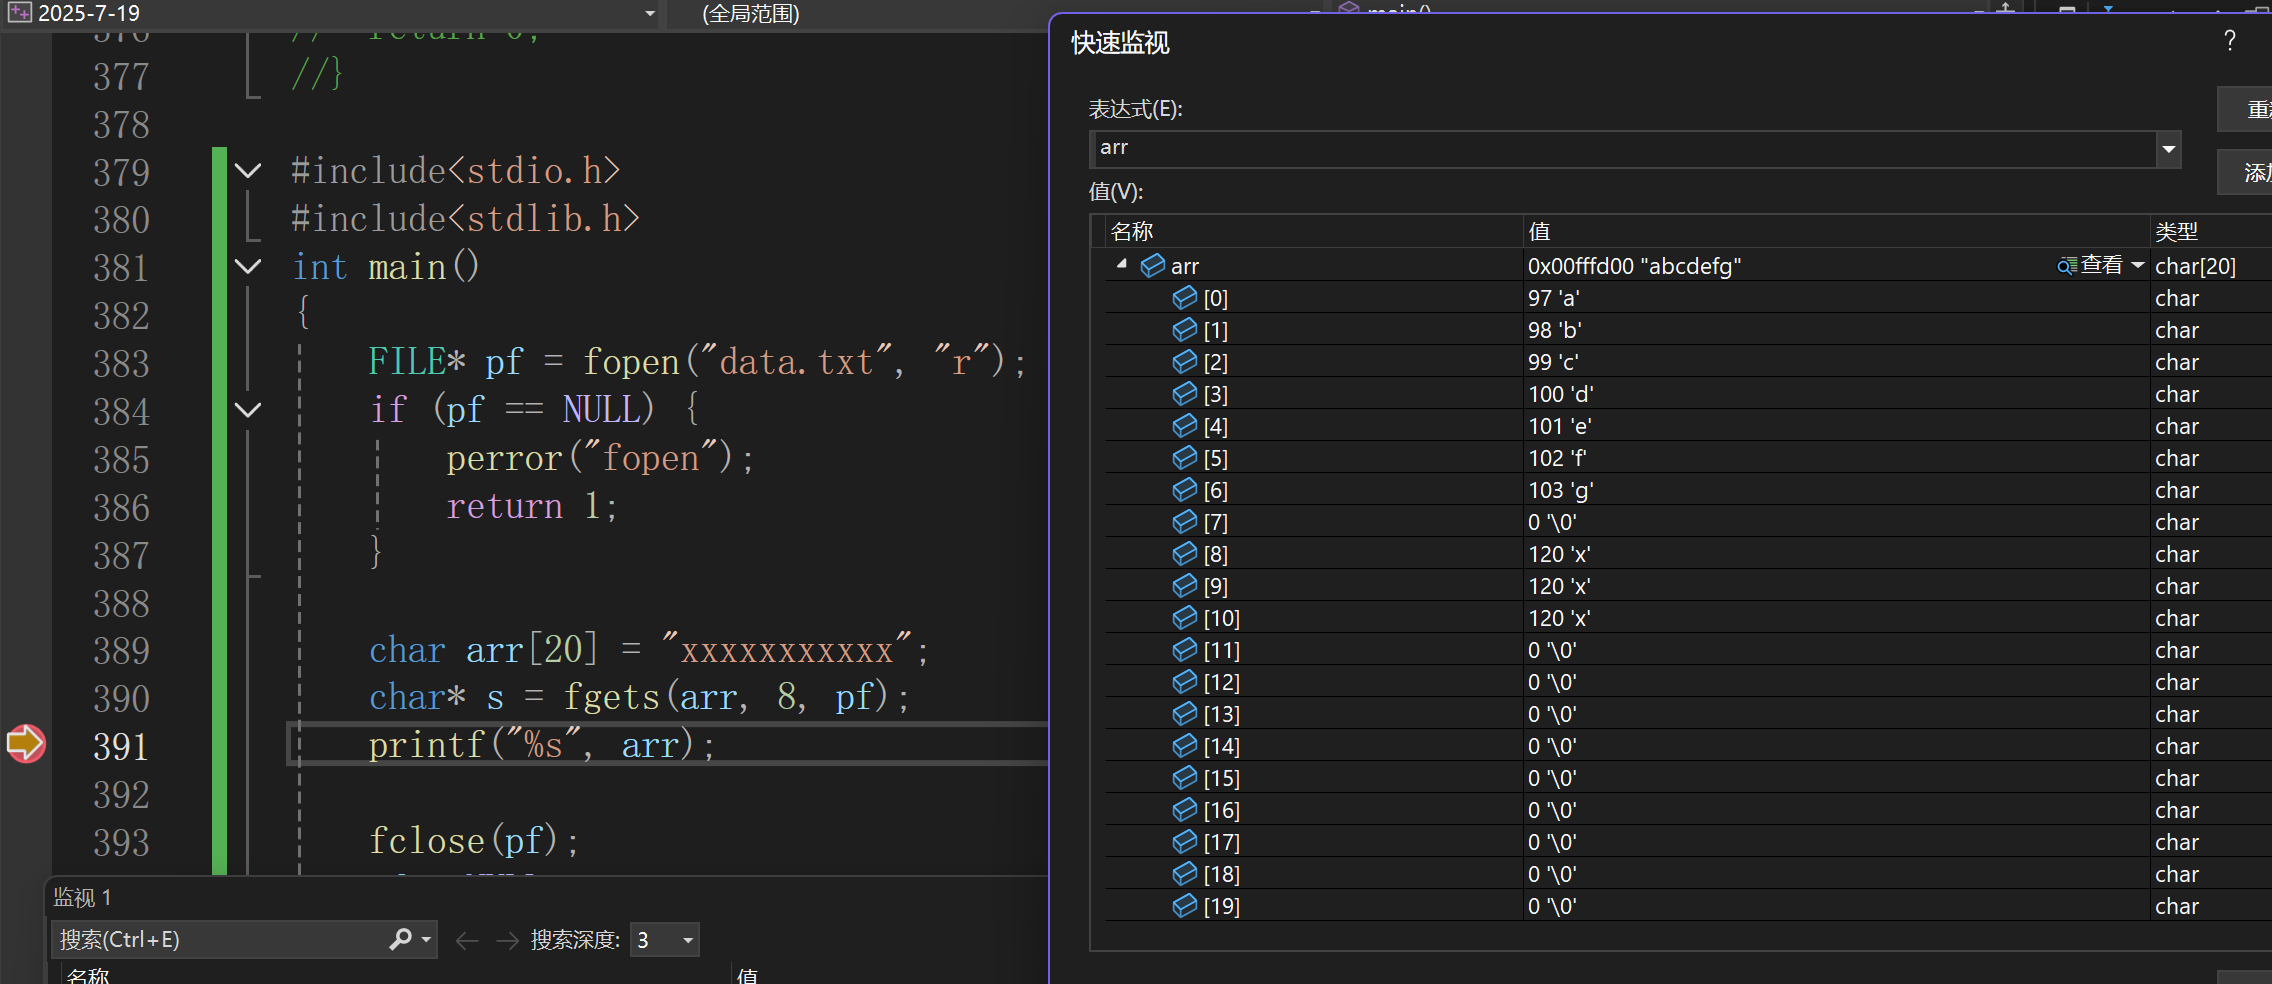Image resolution: width=2272 pixels, height=984 pixels.
Task: Select the [8] element row icon
Action: [1185, 553]
